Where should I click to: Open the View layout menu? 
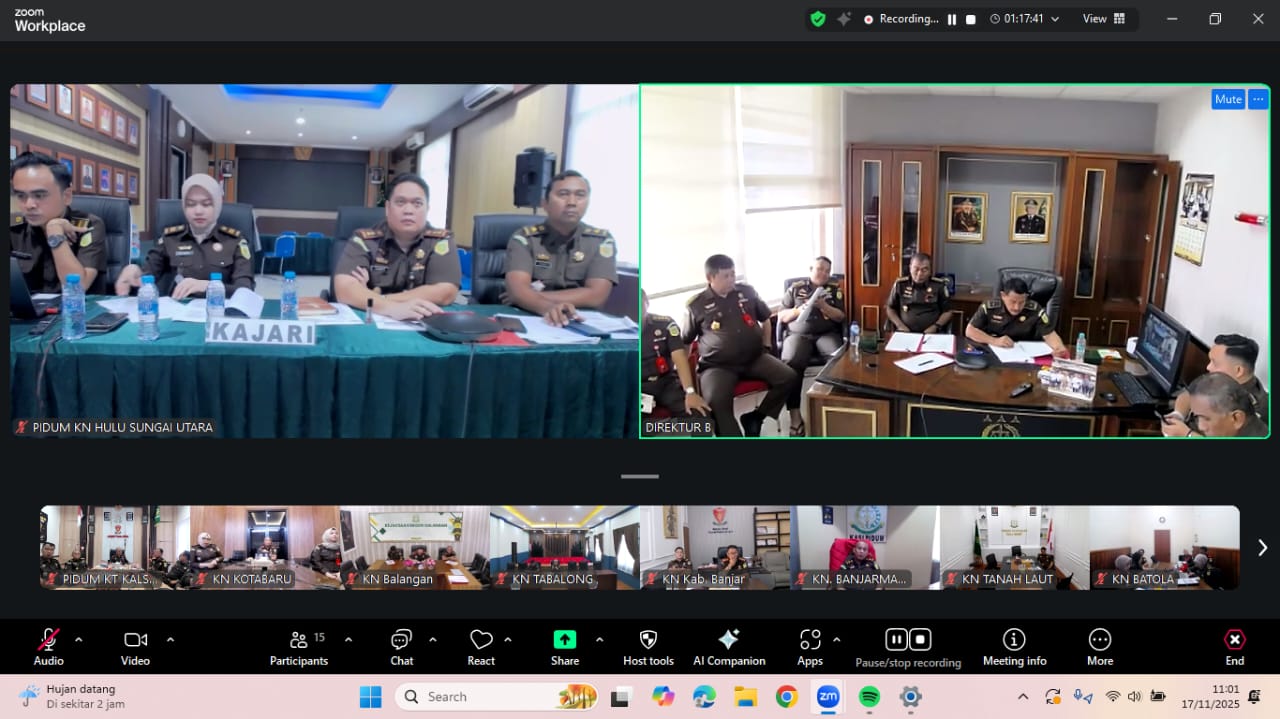(1103, 19)
